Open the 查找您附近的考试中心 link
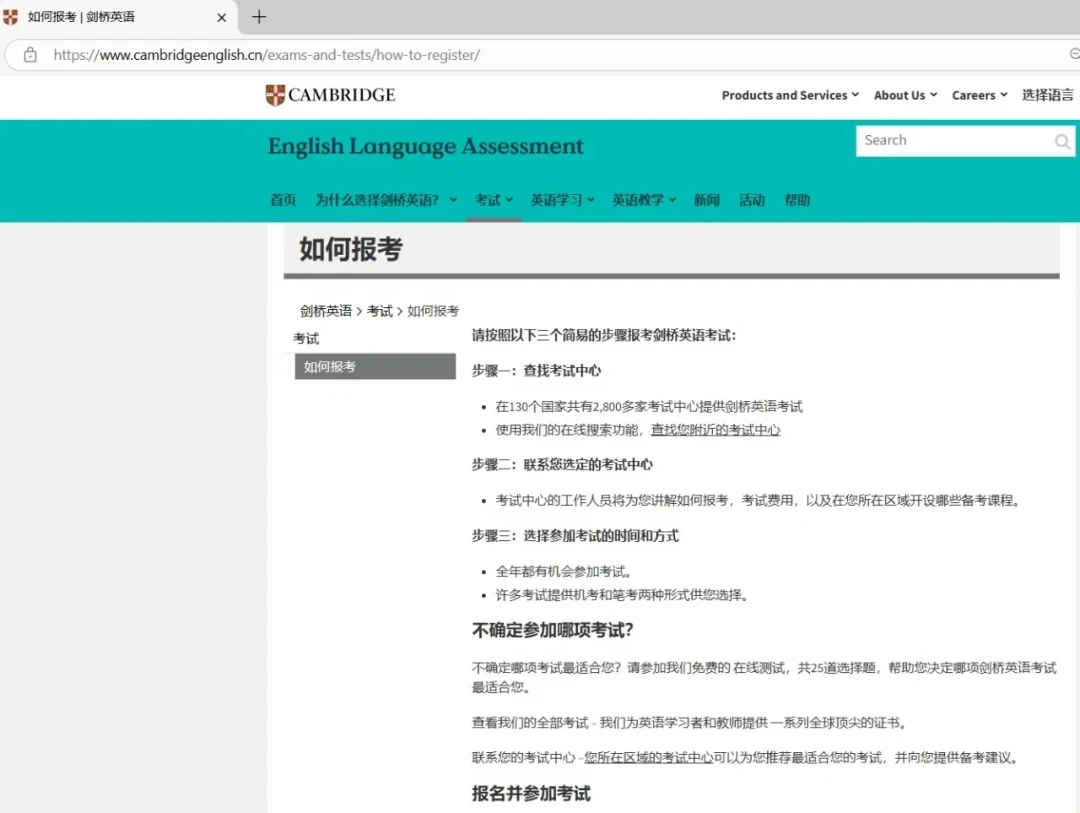This screenshot has width=1080, height=813. [716, 430]
